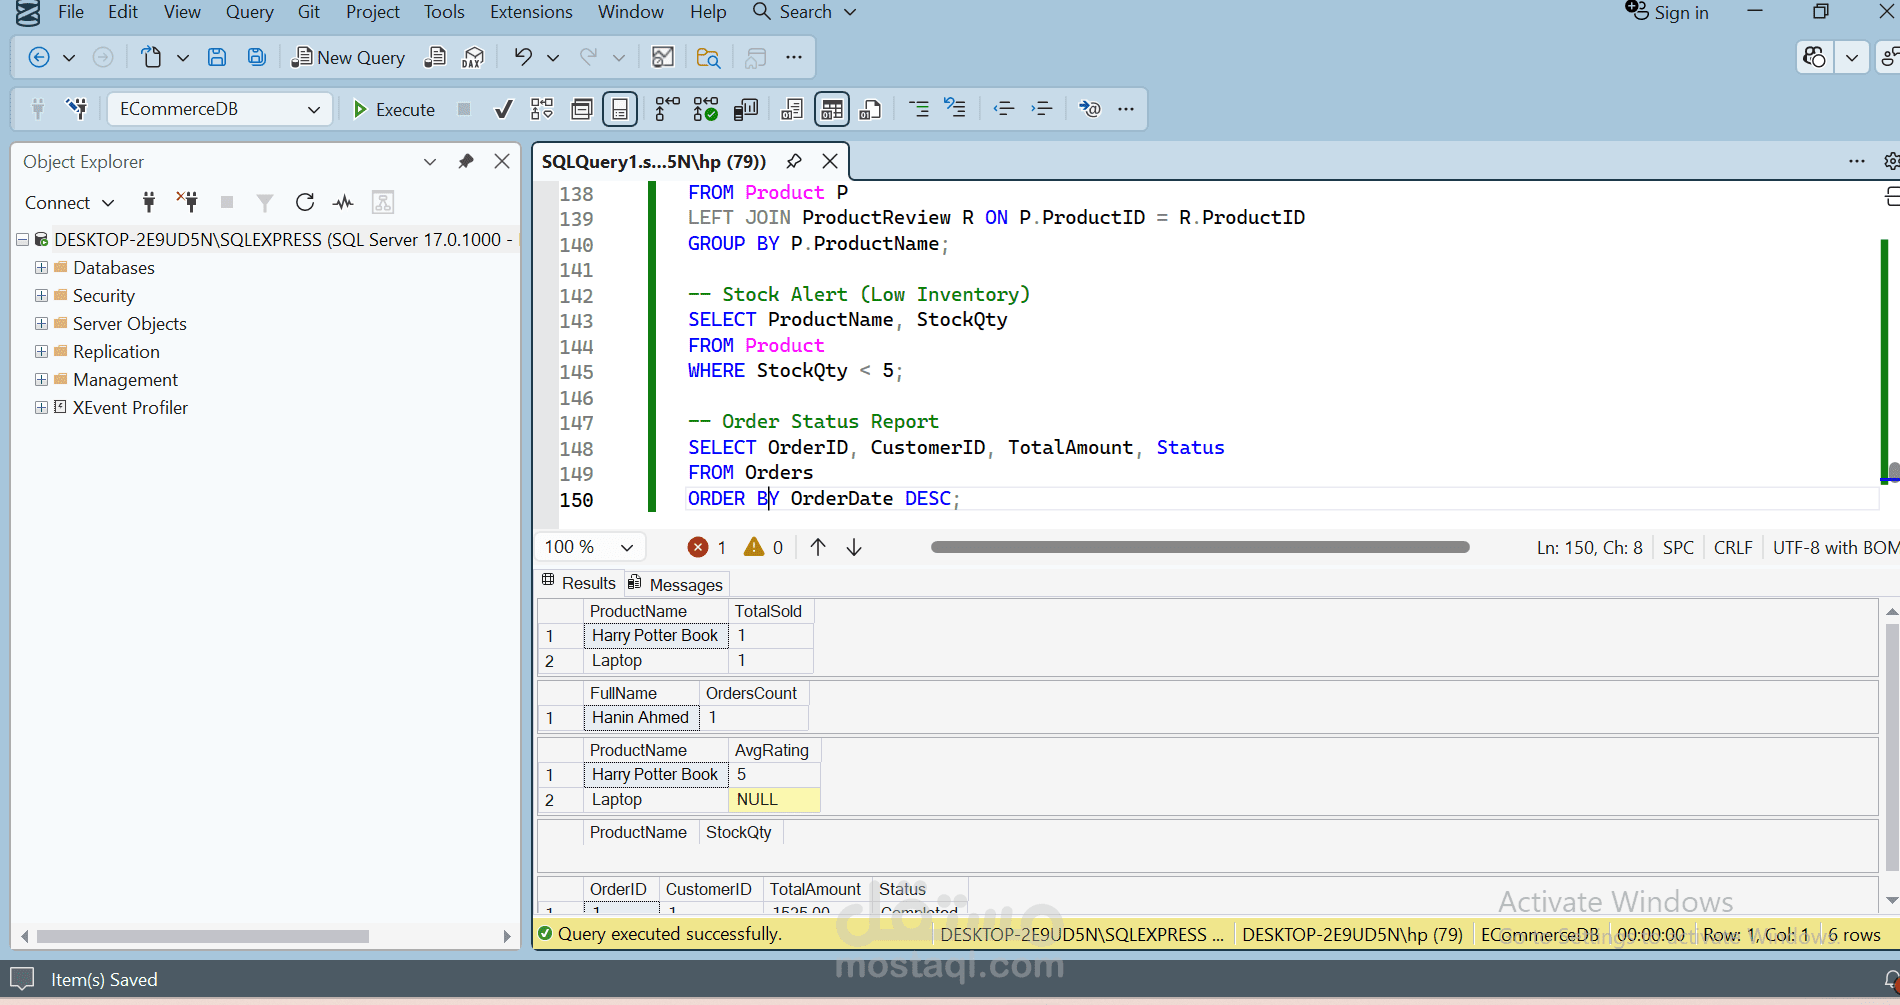Click Object Explorer Disconnect icon
The height and width of the screenshot is (1005, 1900).
click(x=187, y=202)
